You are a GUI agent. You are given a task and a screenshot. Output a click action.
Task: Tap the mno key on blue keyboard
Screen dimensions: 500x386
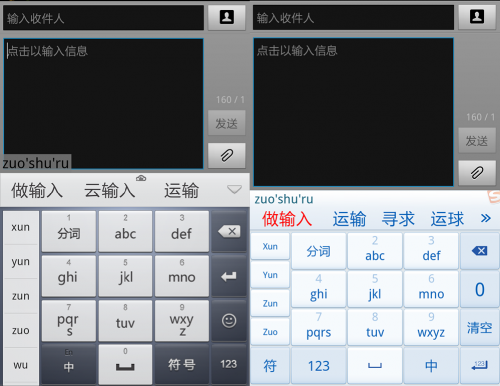tap(431, 289)
